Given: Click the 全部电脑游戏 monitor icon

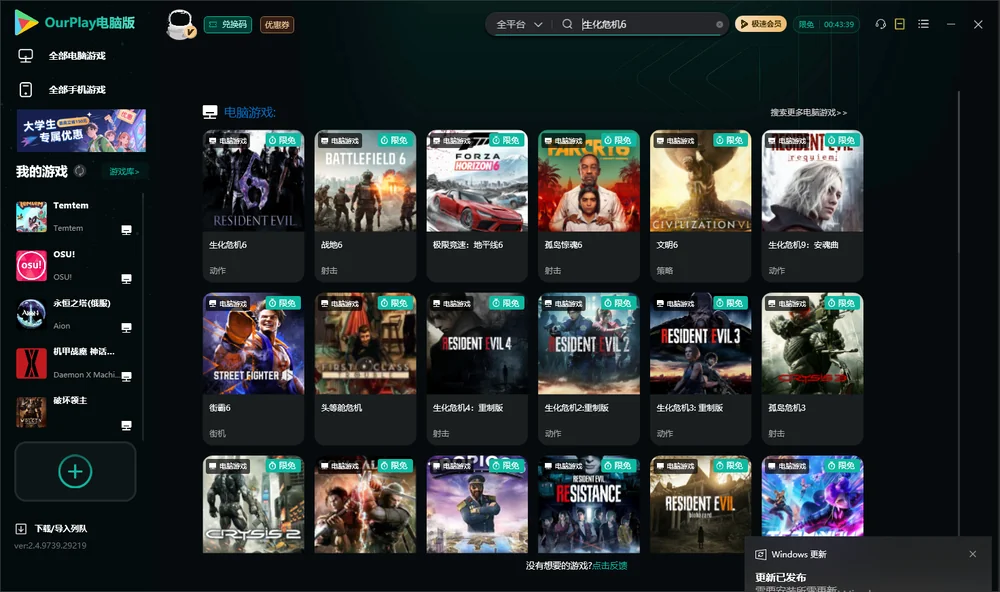Looking at the screenshot, I should pyautogui.click(x=26, y=56).
